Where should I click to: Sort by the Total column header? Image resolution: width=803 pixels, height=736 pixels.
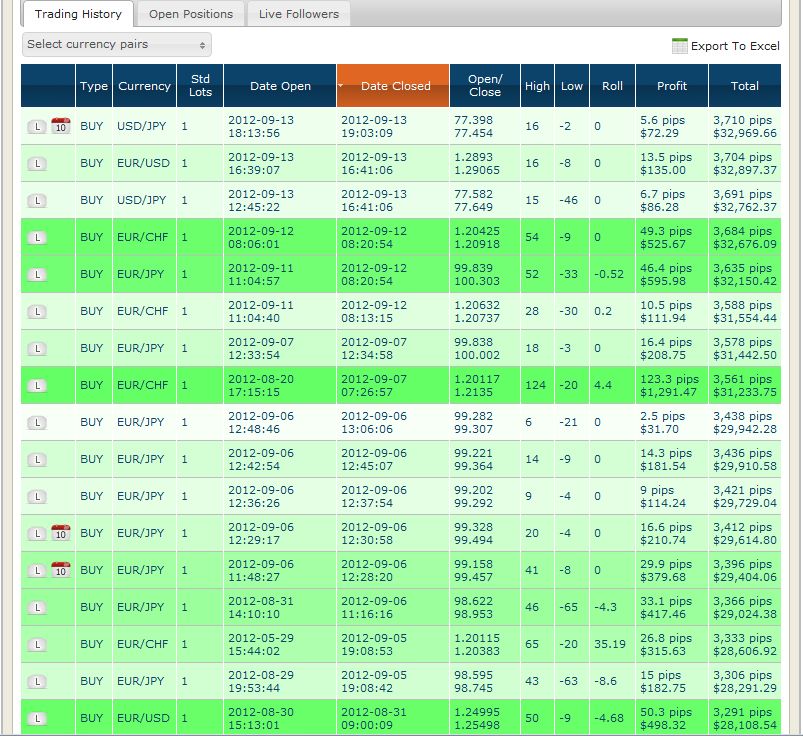click(745, 86)
